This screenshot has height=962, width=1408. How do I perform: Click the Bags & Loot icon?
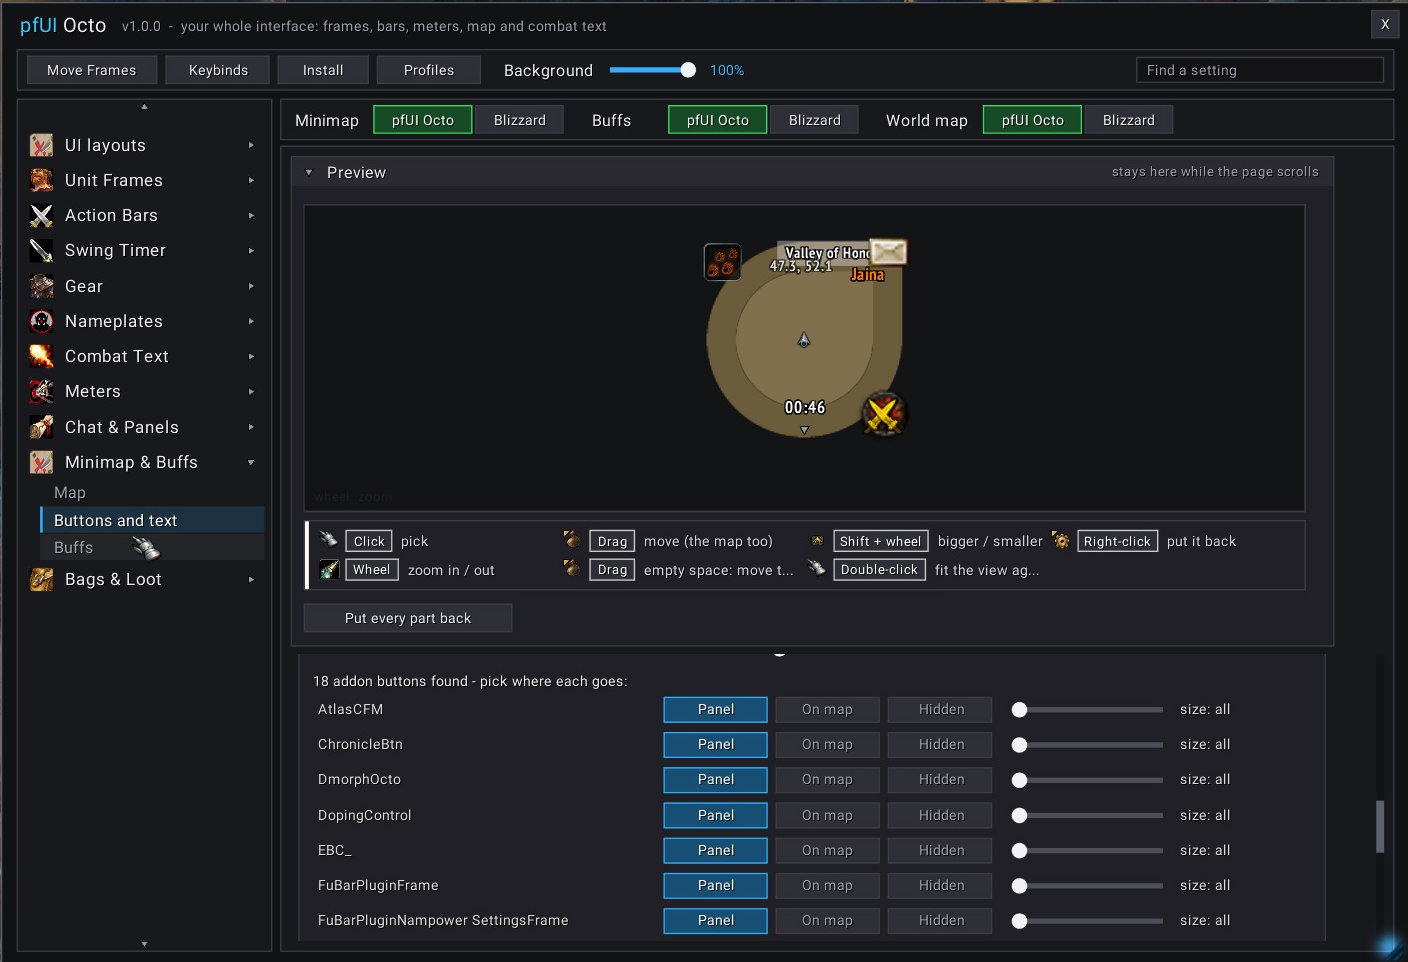coord(41,580)
